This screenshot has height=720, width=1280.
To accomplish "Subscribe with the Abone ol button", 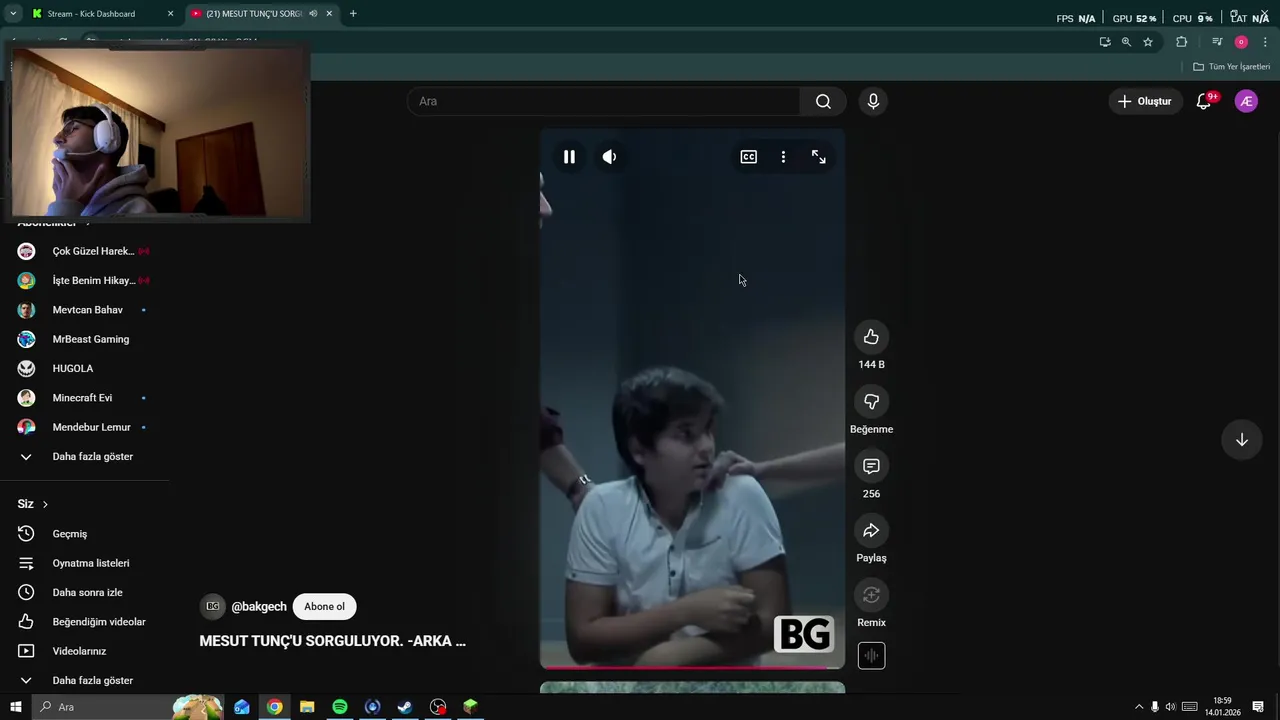I will (324, 606).
